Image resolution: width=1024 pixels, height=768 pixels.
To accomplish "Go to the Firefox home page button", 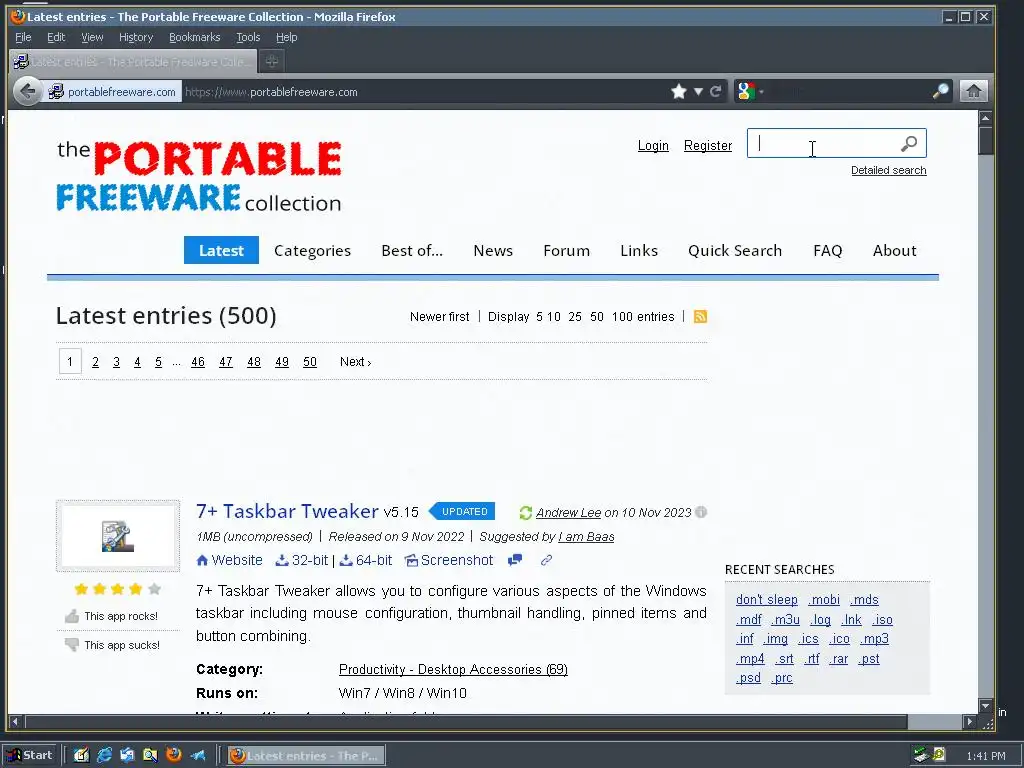I will (x=973, y=91).
